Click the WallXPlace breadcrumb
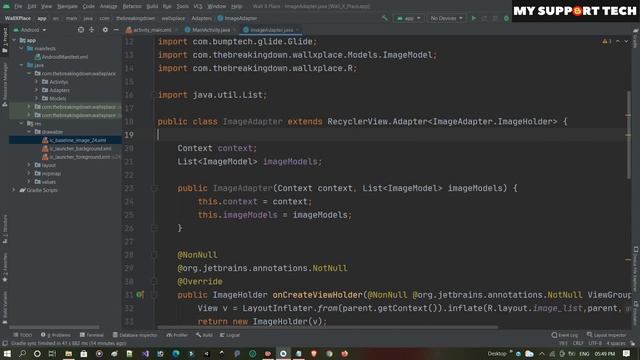 tap(18, 18)
